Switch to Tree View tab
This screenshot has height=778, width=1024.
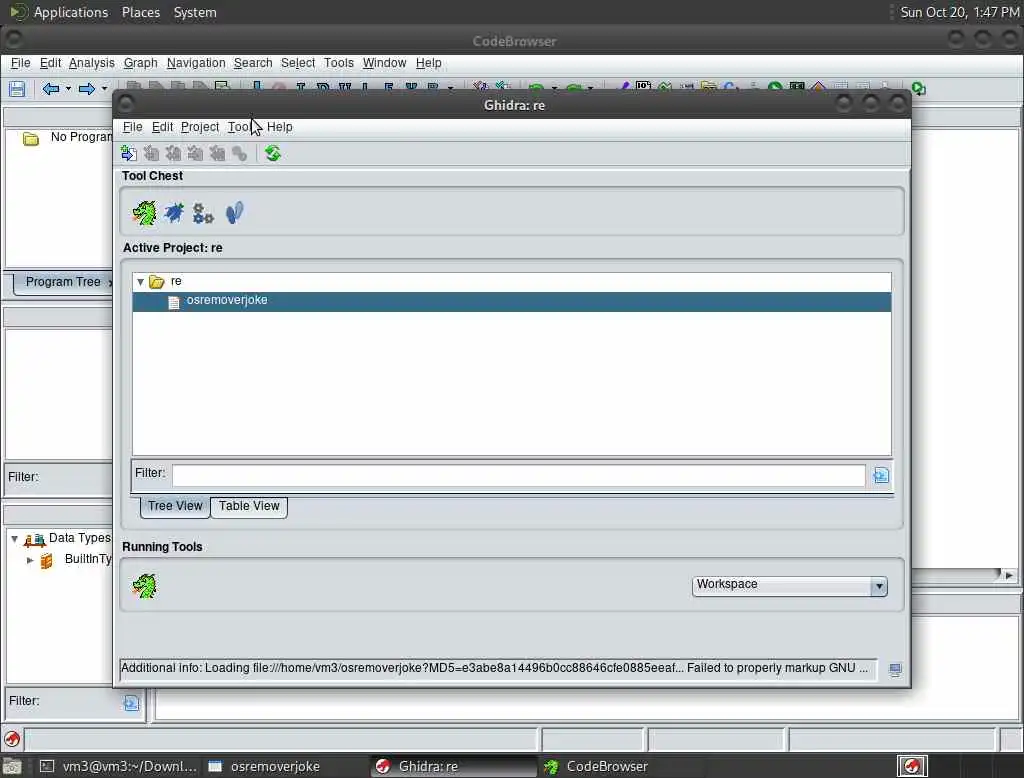pyautogui.click(x=175, y=506)
